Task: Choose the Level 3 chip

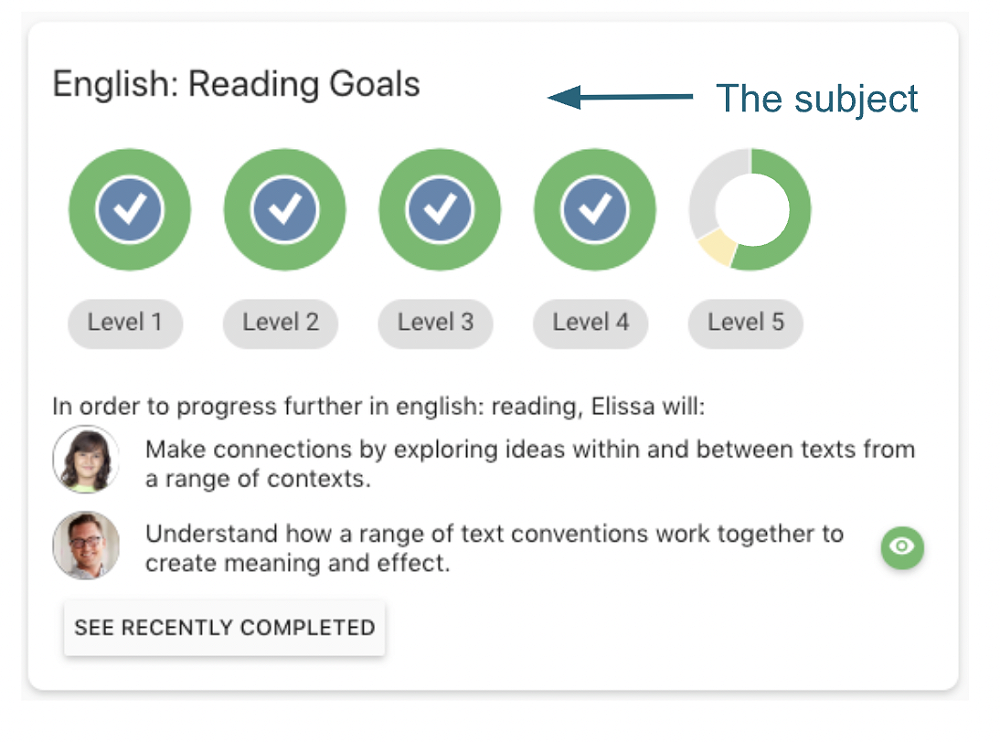Action: point(435,323)
